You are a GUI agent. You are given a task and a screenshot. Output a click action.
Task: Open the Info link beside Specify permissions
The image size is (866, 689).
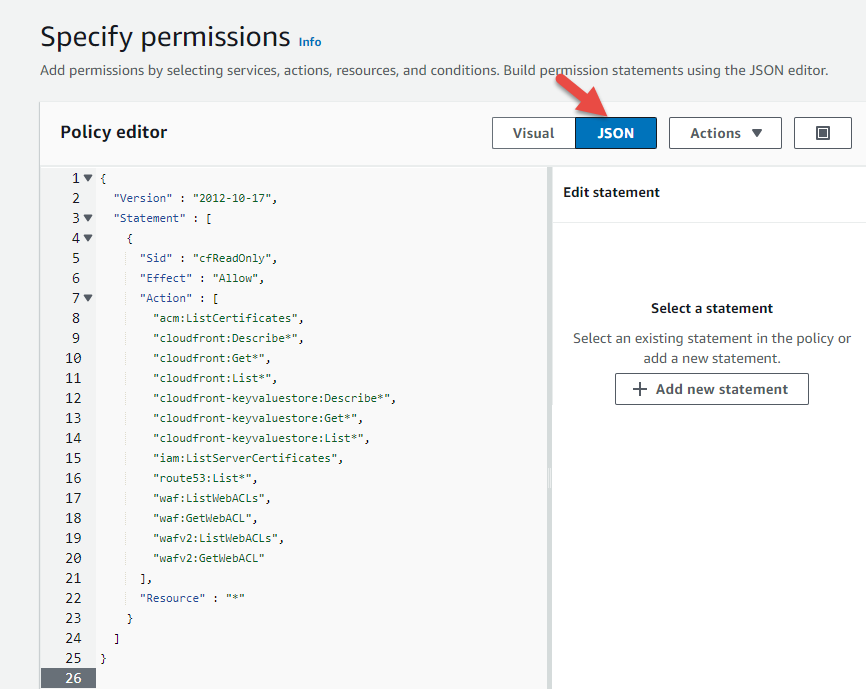(310, 42)
